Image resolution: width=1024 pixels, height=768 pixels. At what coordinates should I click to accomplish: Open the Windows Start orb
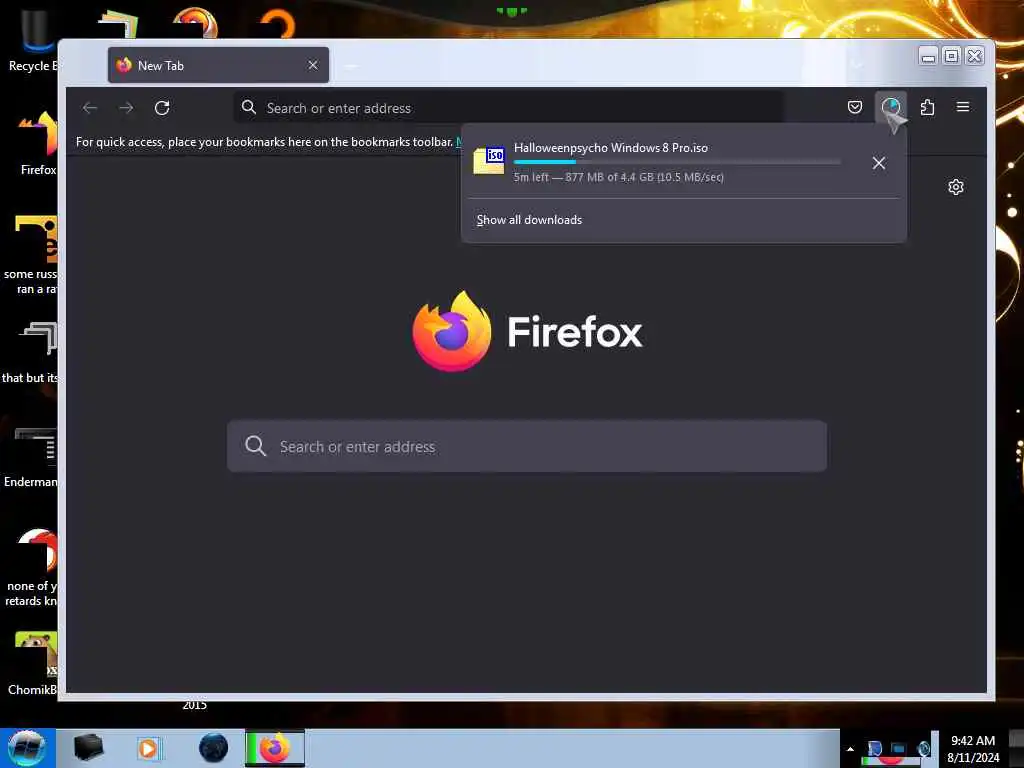[x=26, y=748]
